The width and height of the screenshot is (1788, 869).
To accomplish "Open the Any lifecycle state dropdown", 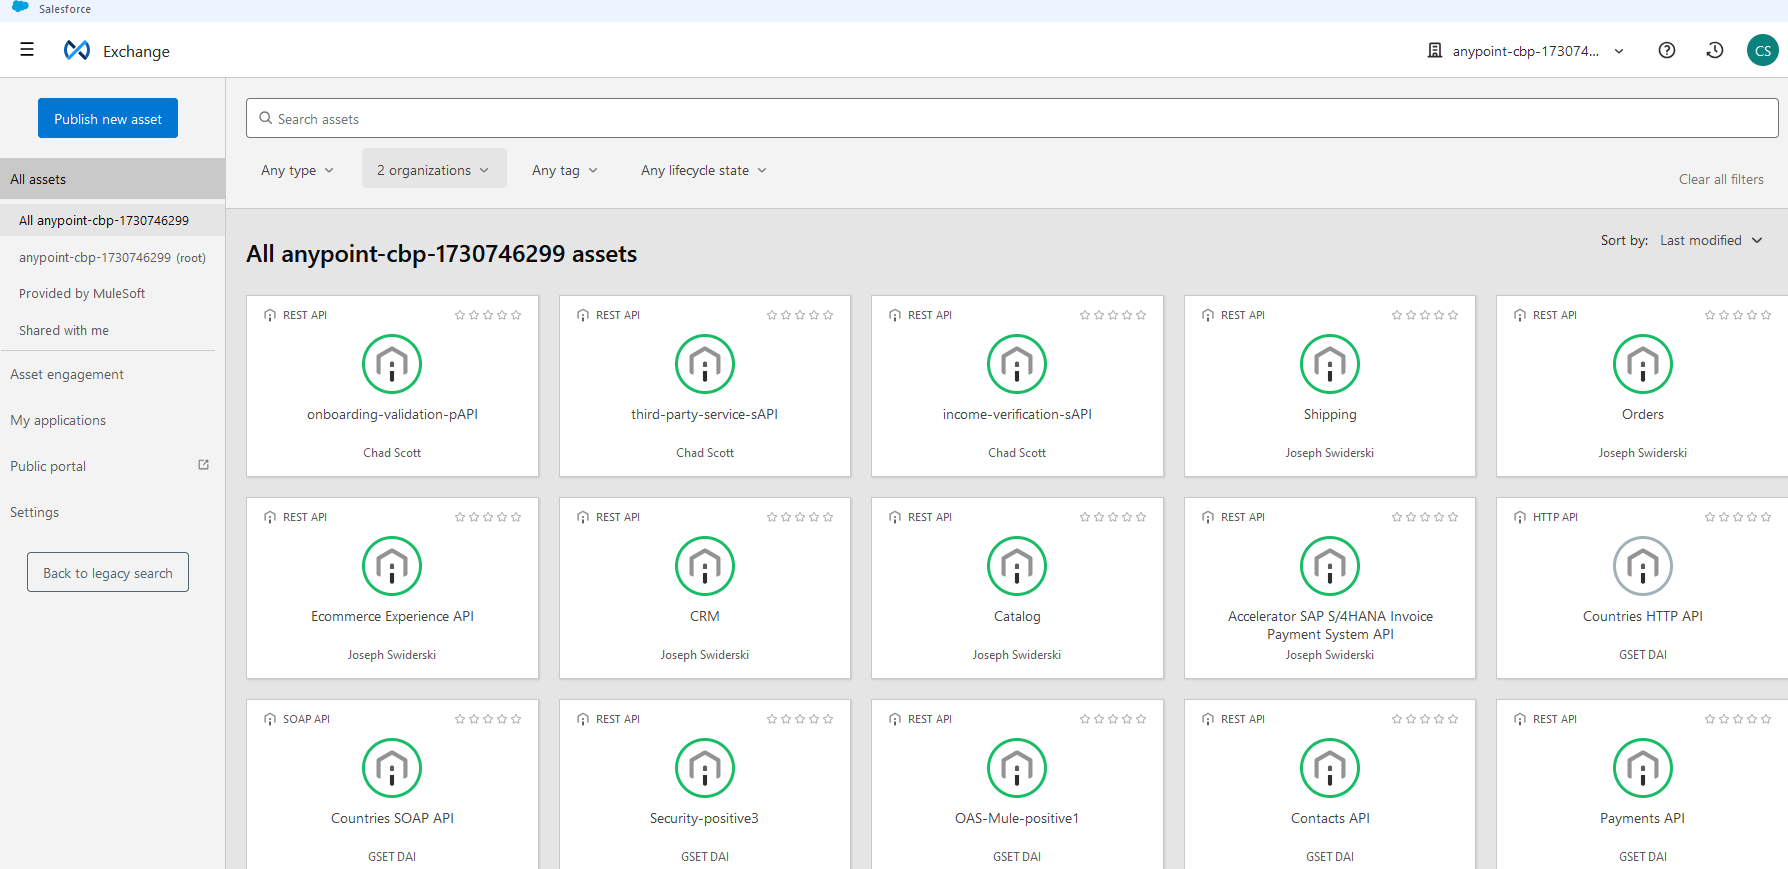I will click(704, 171).
